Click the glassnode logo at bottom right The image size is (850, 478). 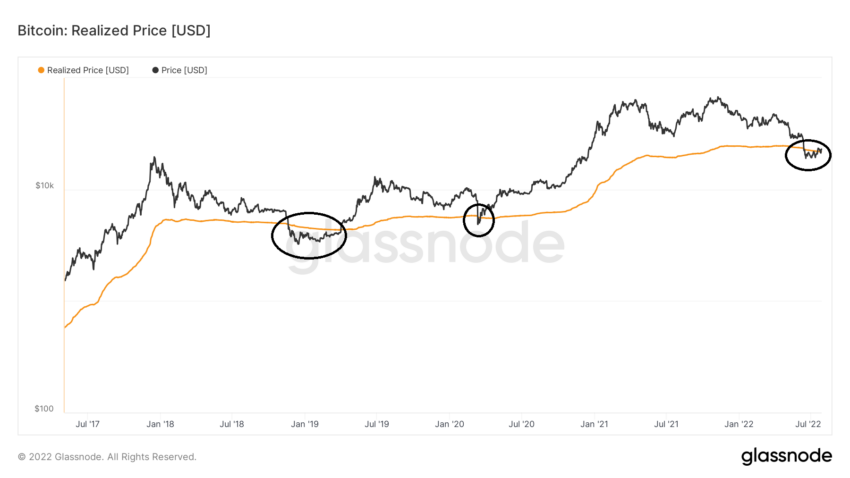pyautogui.click(x=786, y=456)
